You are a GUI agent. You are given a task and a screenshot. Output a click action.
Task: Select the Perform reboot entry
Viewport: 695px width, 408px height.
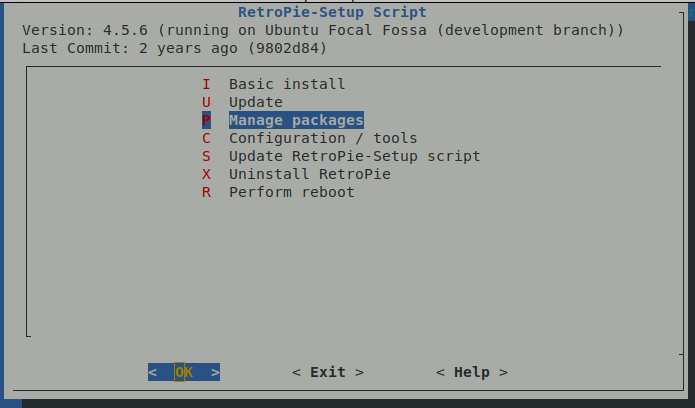[x=291, y=192]
